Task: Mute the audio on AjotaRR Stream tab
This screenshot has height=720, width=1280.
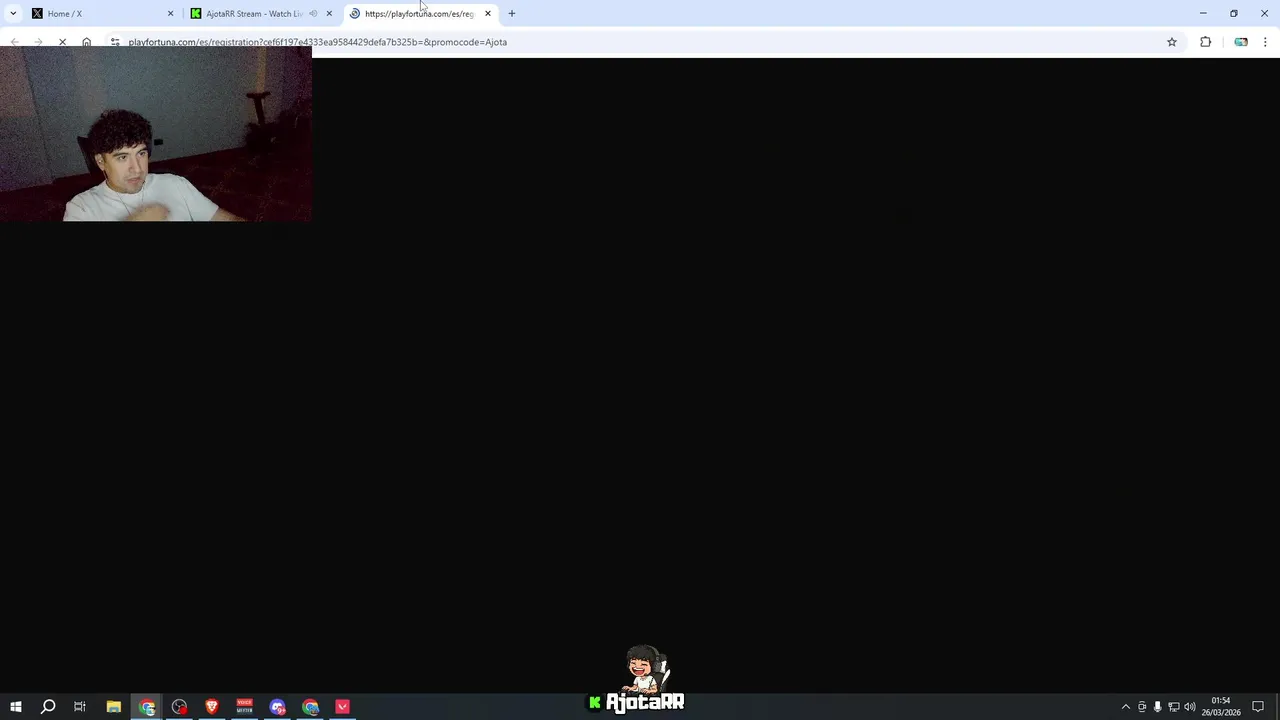Action: tap(313, 14)
